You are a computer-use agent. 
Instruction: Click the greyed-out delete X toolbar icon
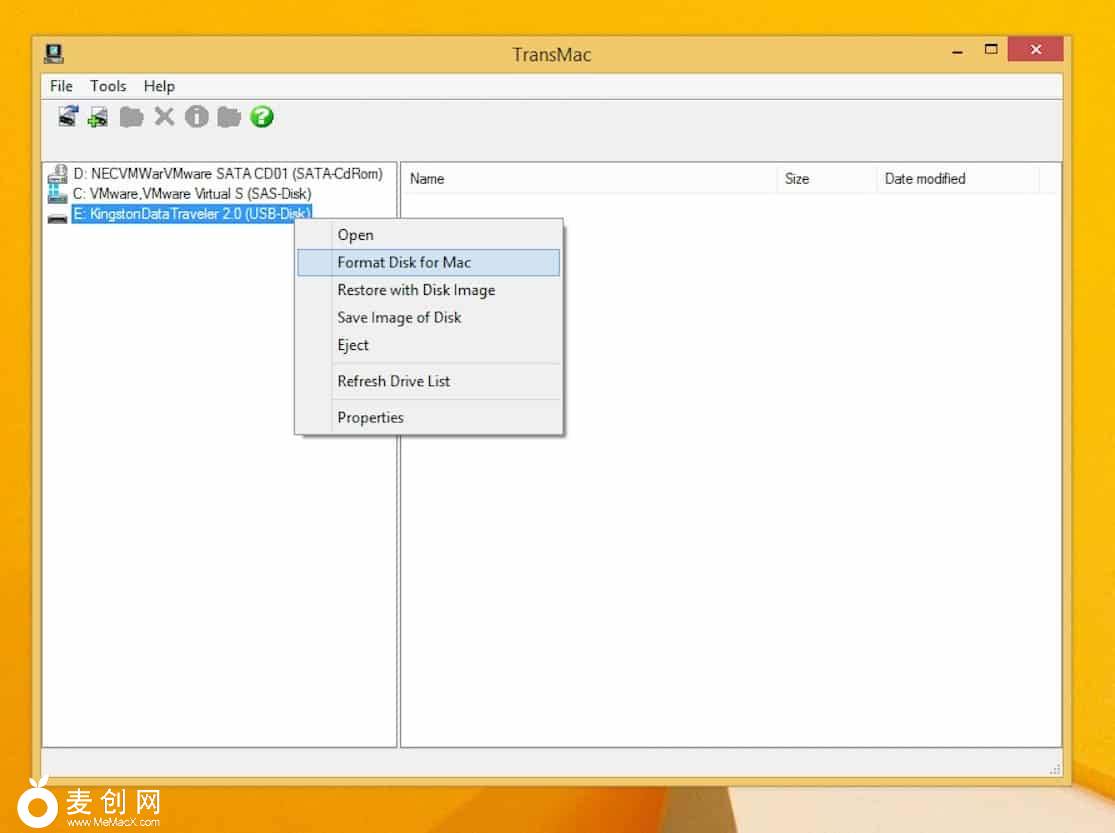pos(164,117)
